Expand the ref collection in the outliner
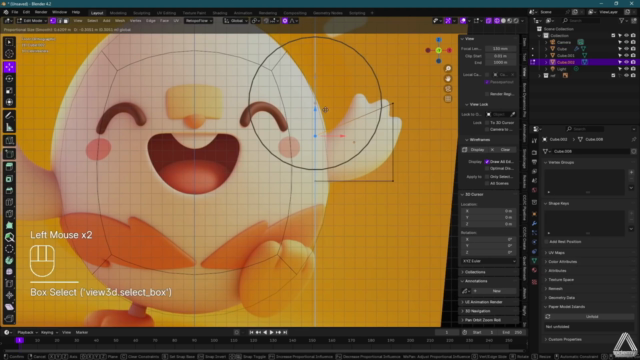640x360 pixels. point(539,76)
